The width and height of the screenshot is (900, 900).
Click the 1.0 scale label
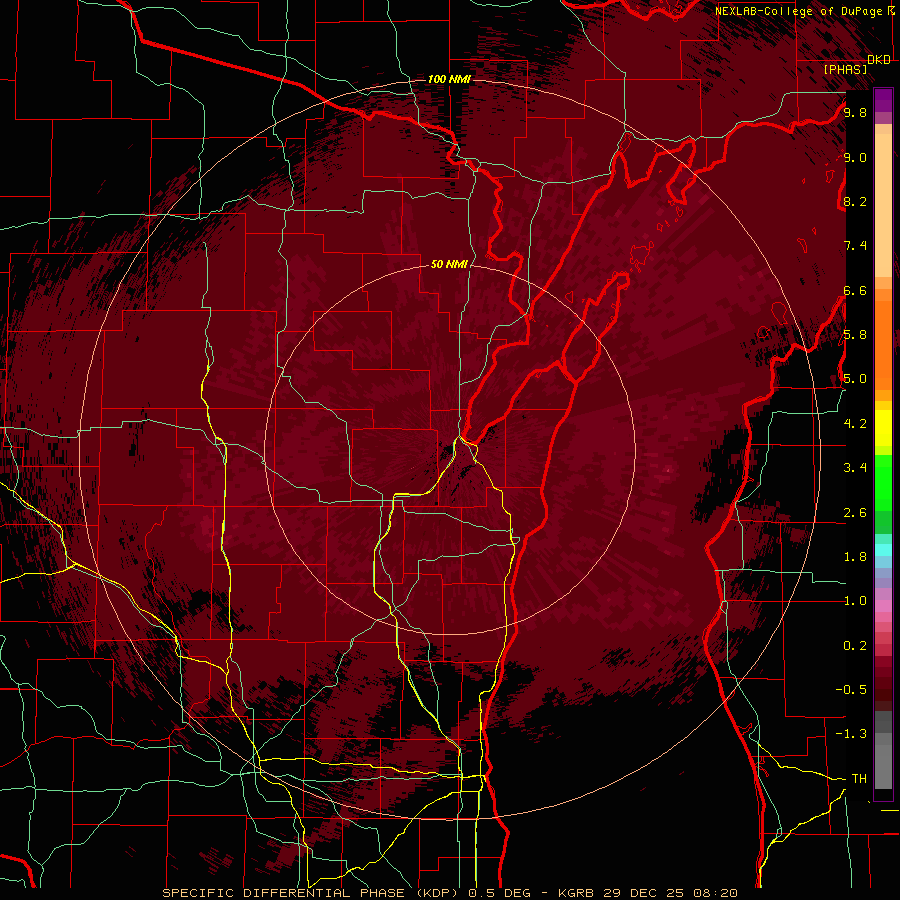[855, 601]
